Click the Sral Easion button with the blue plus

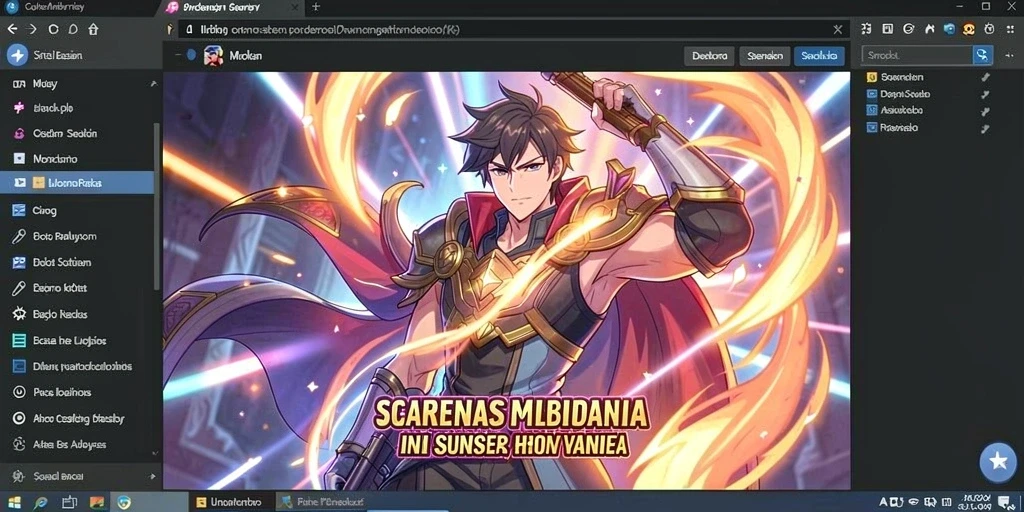coord(46,56)
